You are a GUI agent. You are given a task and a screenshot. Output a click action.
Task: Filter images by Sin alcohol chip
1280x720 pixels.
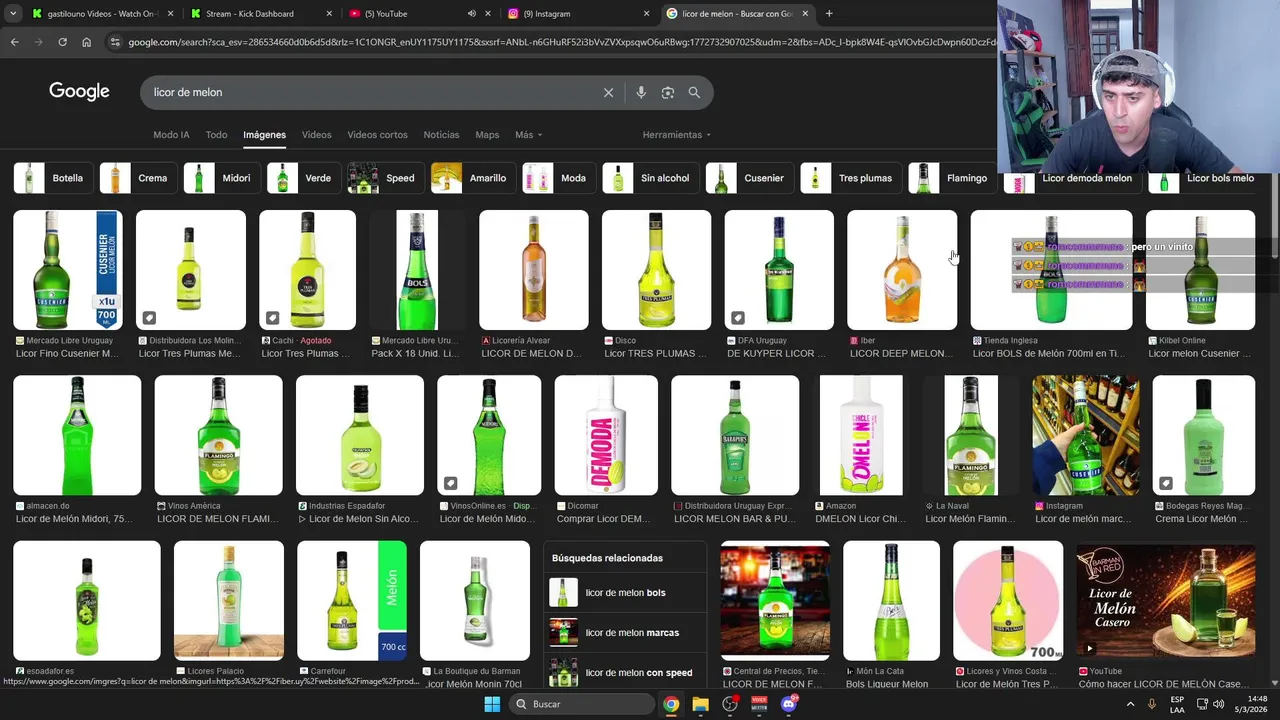652,178
